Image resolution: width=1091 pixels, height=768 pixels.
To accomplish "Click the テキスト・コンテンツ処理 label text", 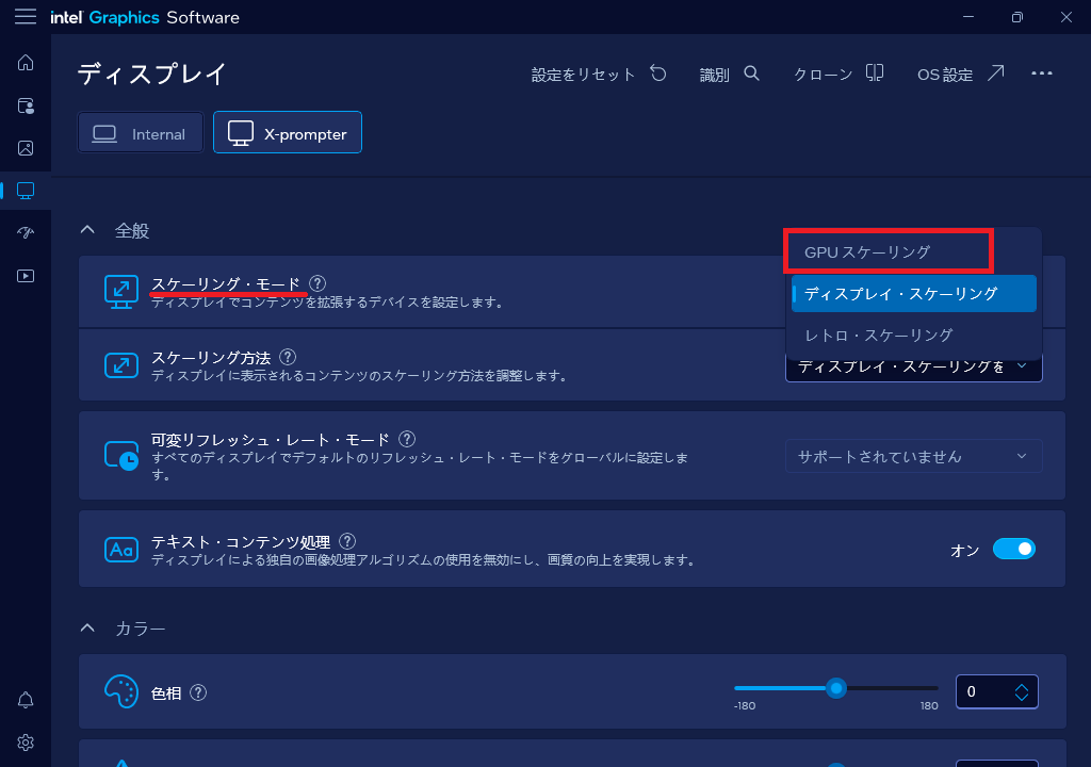I will [241, 542].
